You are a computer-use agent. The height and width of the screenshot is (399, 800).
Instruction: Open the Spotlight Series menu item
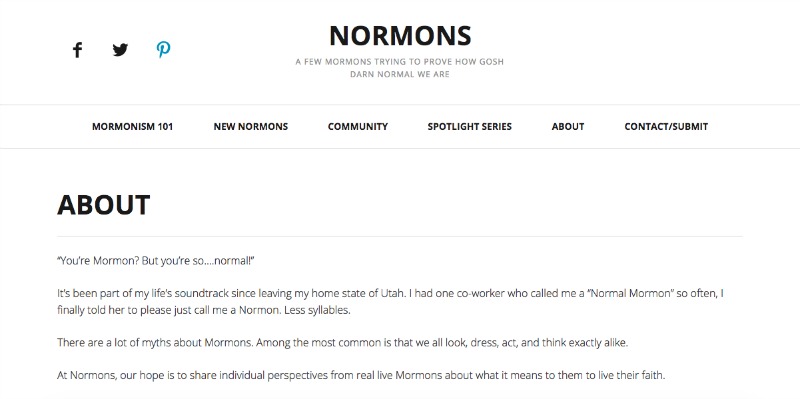[x=469, y=127]
